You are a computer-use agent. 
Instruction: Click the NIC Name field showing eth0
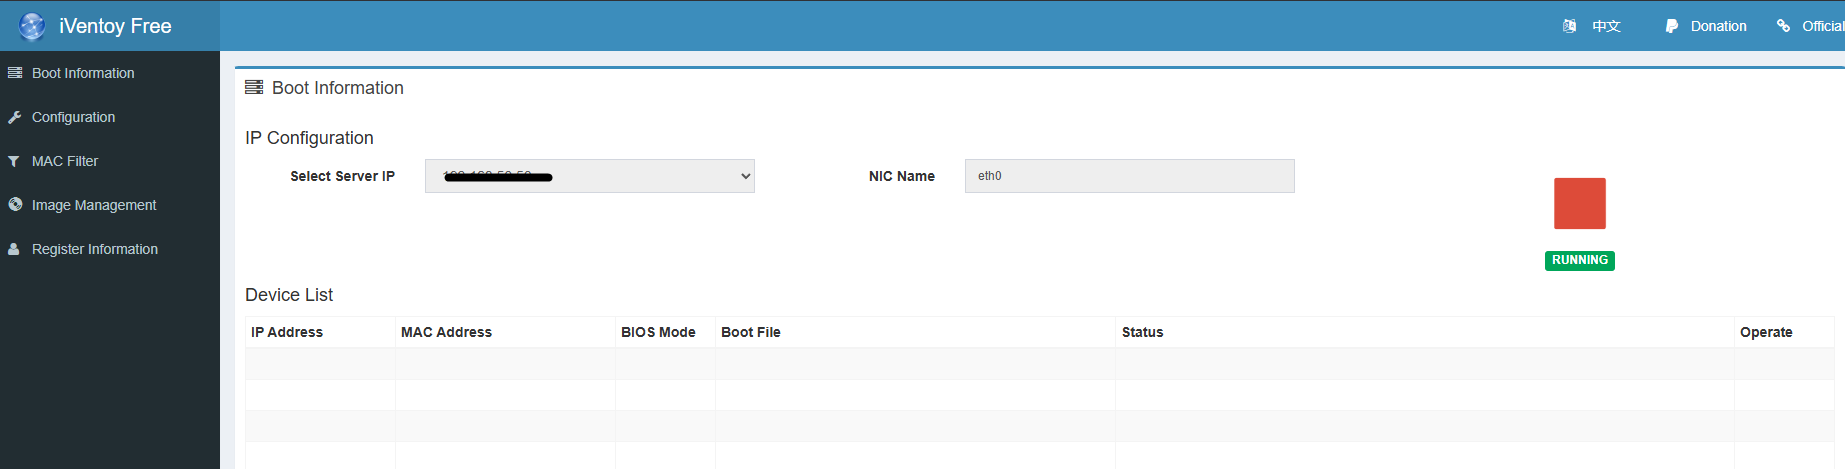point(1129,176)
